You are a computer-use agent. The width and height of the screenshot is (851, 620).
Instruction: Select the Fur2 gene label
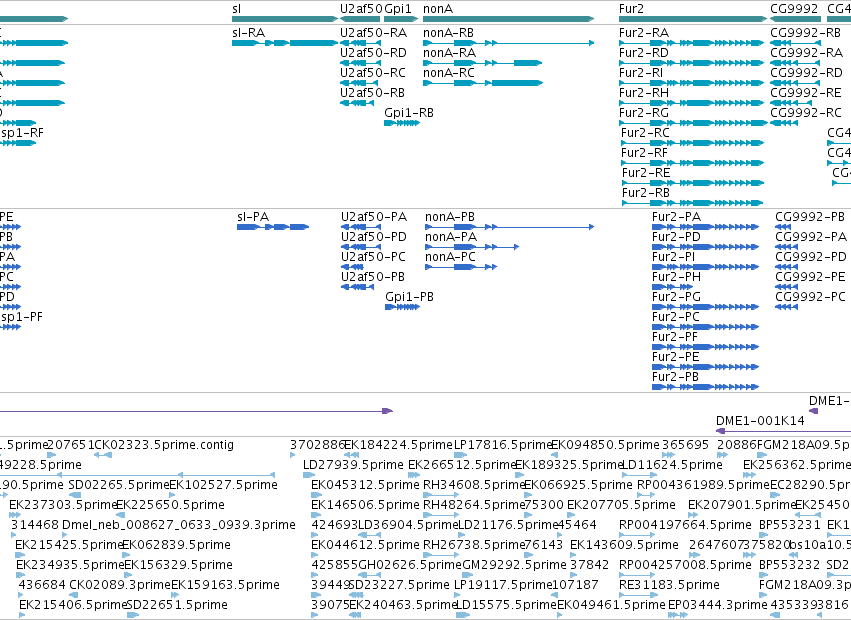631,9
